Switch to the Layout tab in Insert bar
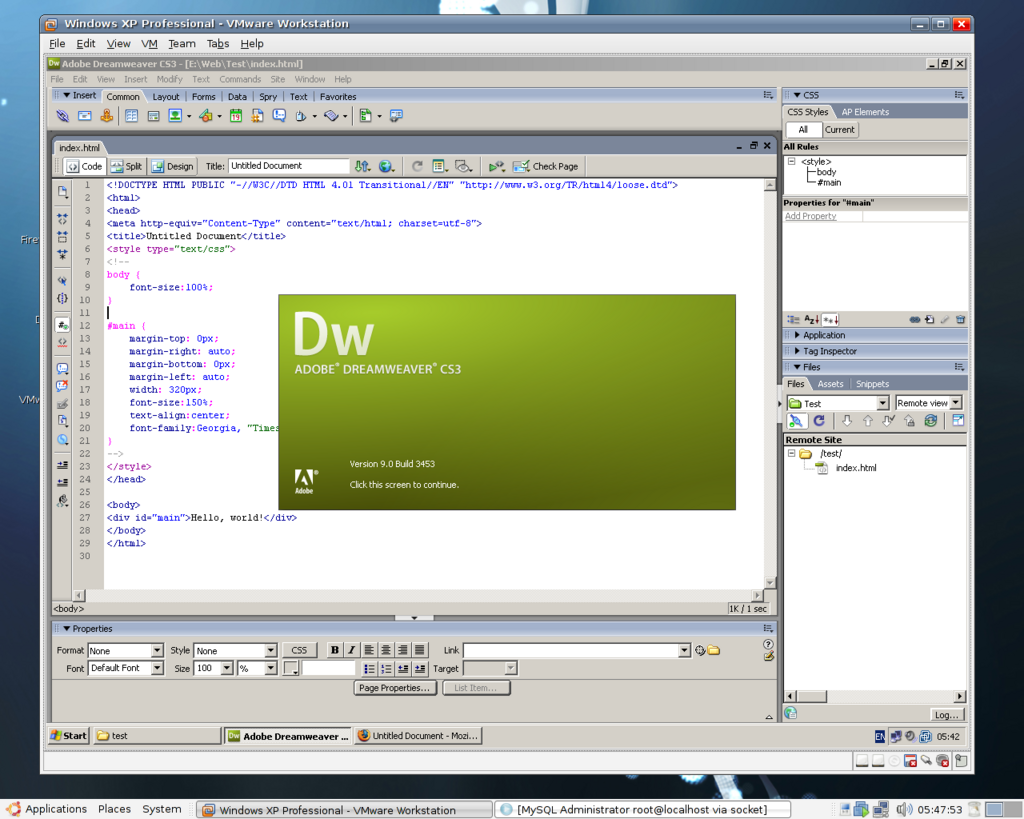 pos(166,97)
